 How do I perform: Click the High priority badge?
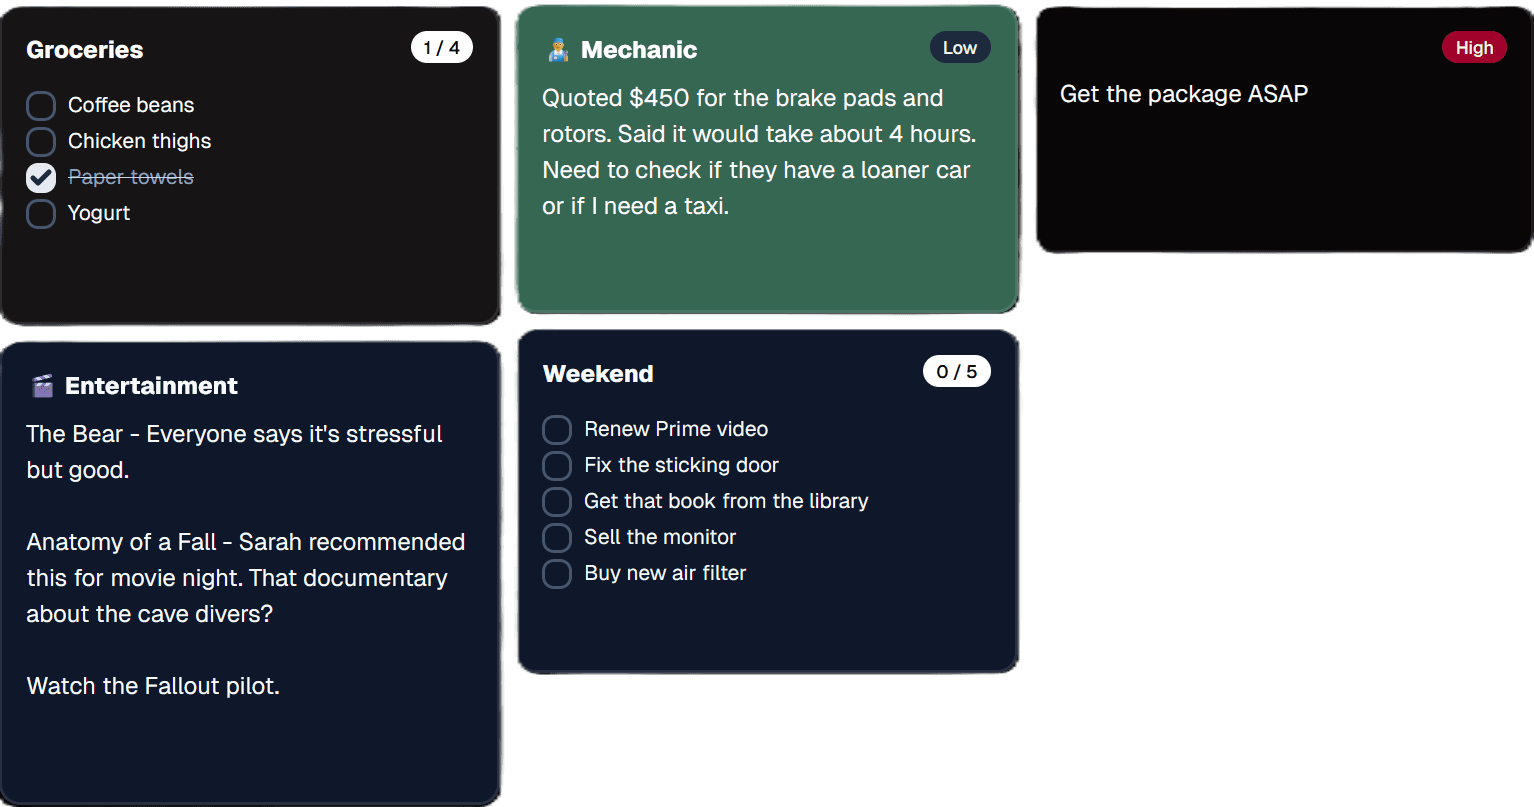tap(1473, 48)
